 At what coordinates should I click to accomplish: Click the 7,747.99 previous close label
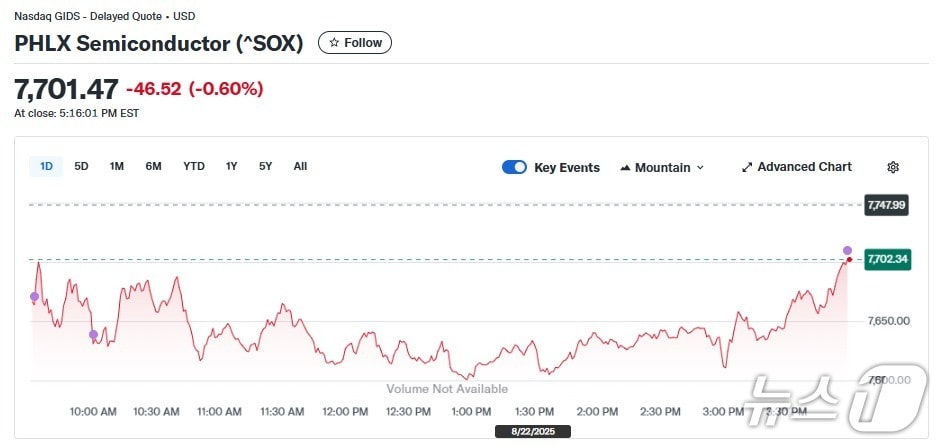pos(886,204)
